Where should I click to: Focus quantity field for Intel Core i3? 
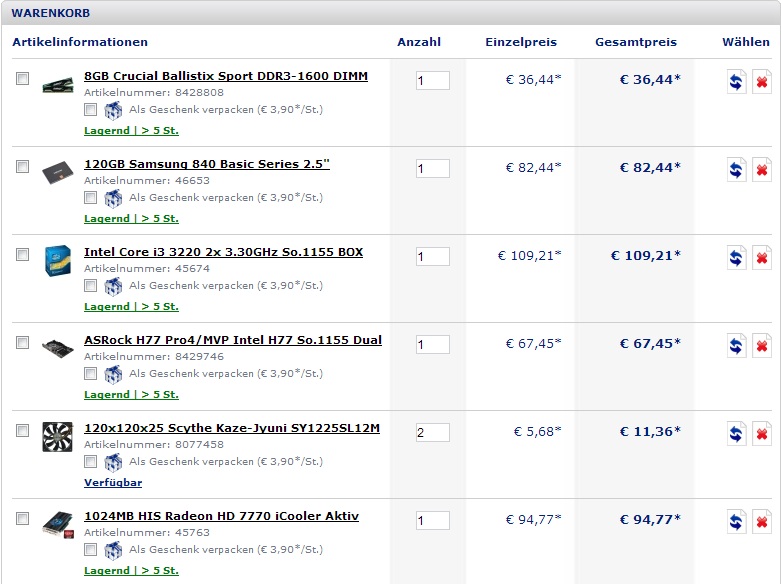point(433,257)
